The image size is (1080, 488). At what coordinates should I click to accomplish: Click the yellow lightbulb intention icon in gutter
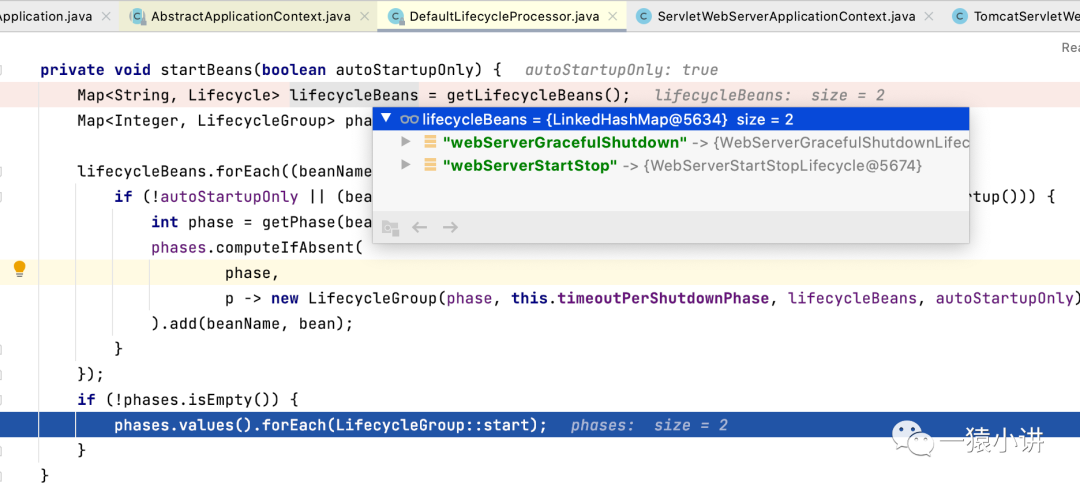point(19,269)
